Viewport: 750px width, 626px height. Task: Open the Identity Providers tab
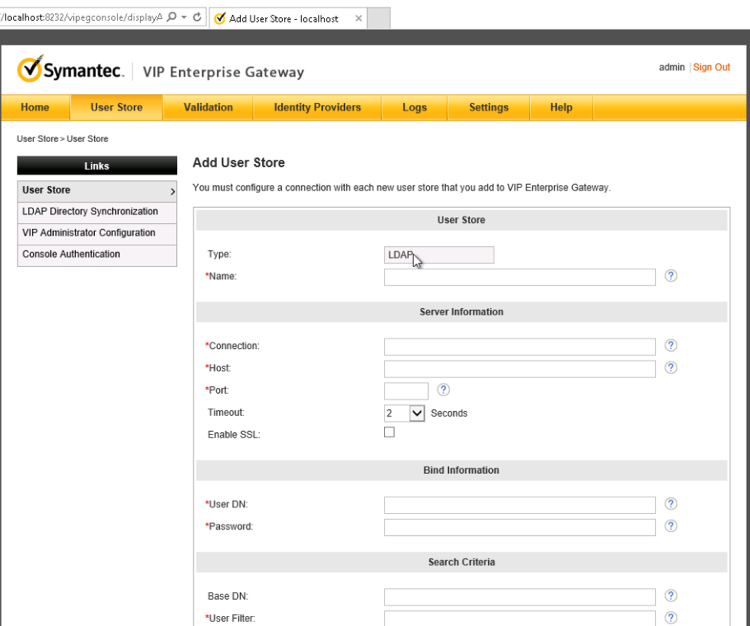tap(317, 108)
